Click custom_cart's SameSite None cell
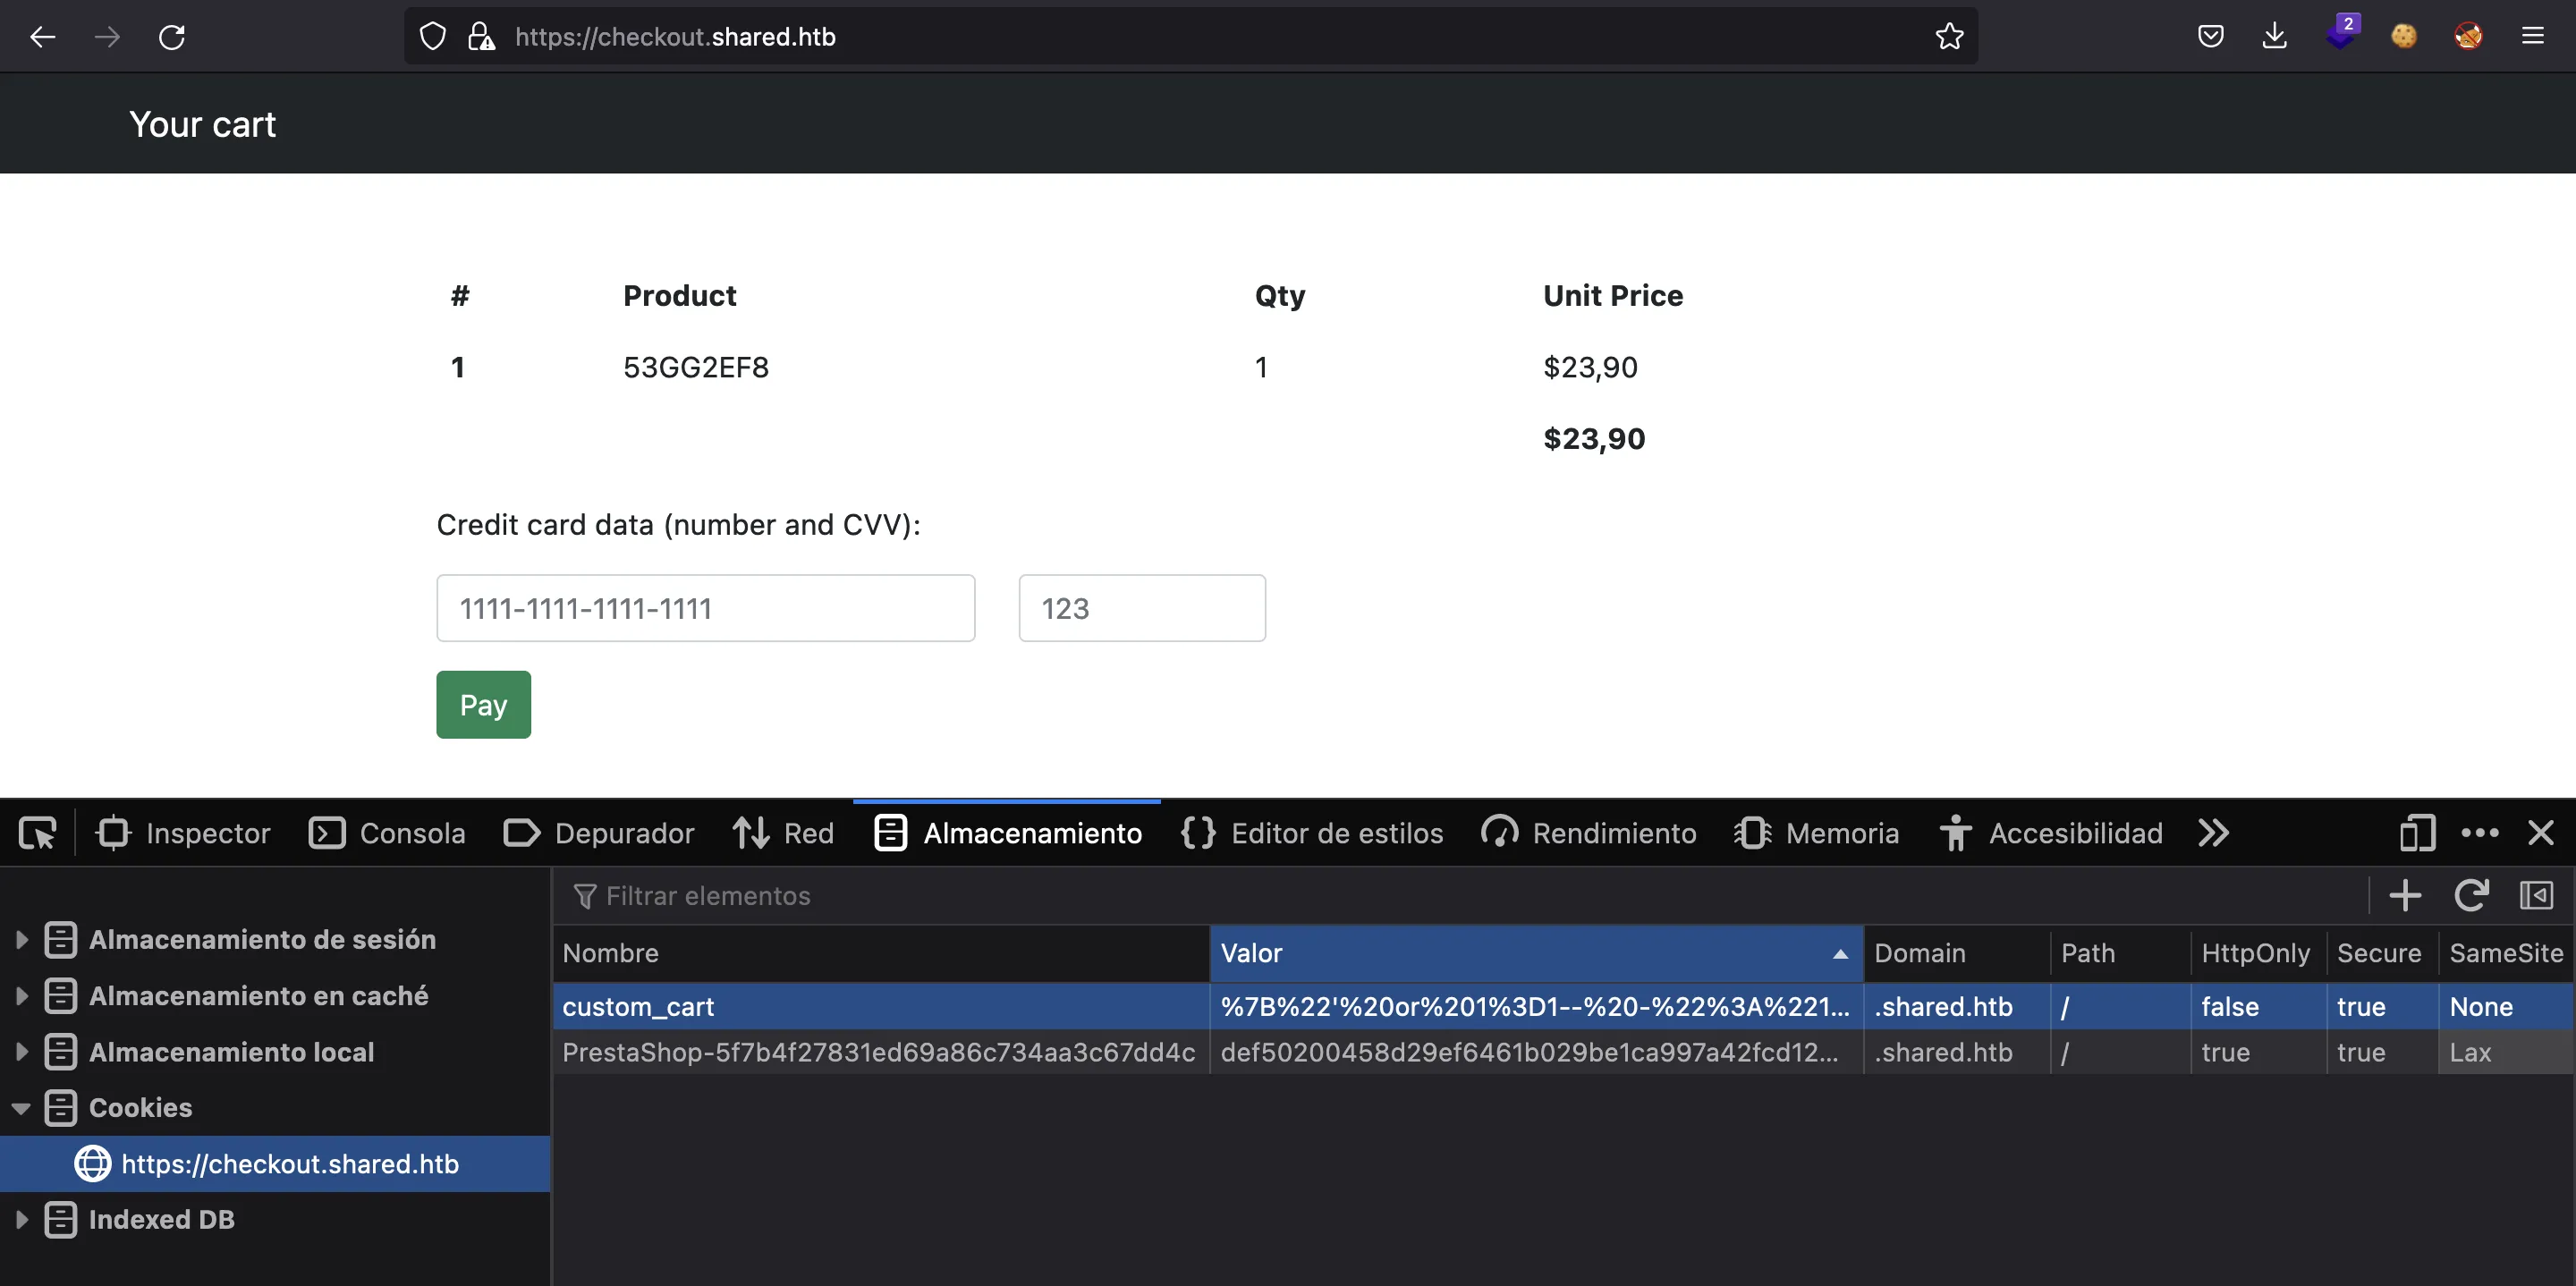 tap(2506, 1006)
